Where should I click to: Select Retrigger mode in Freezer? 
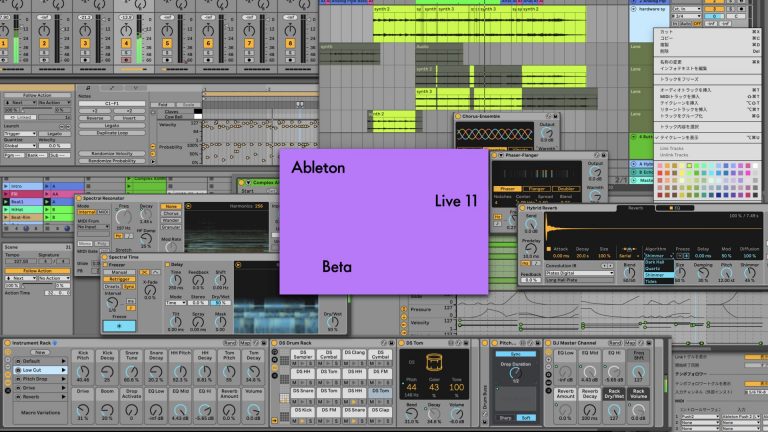click(119, 279)
